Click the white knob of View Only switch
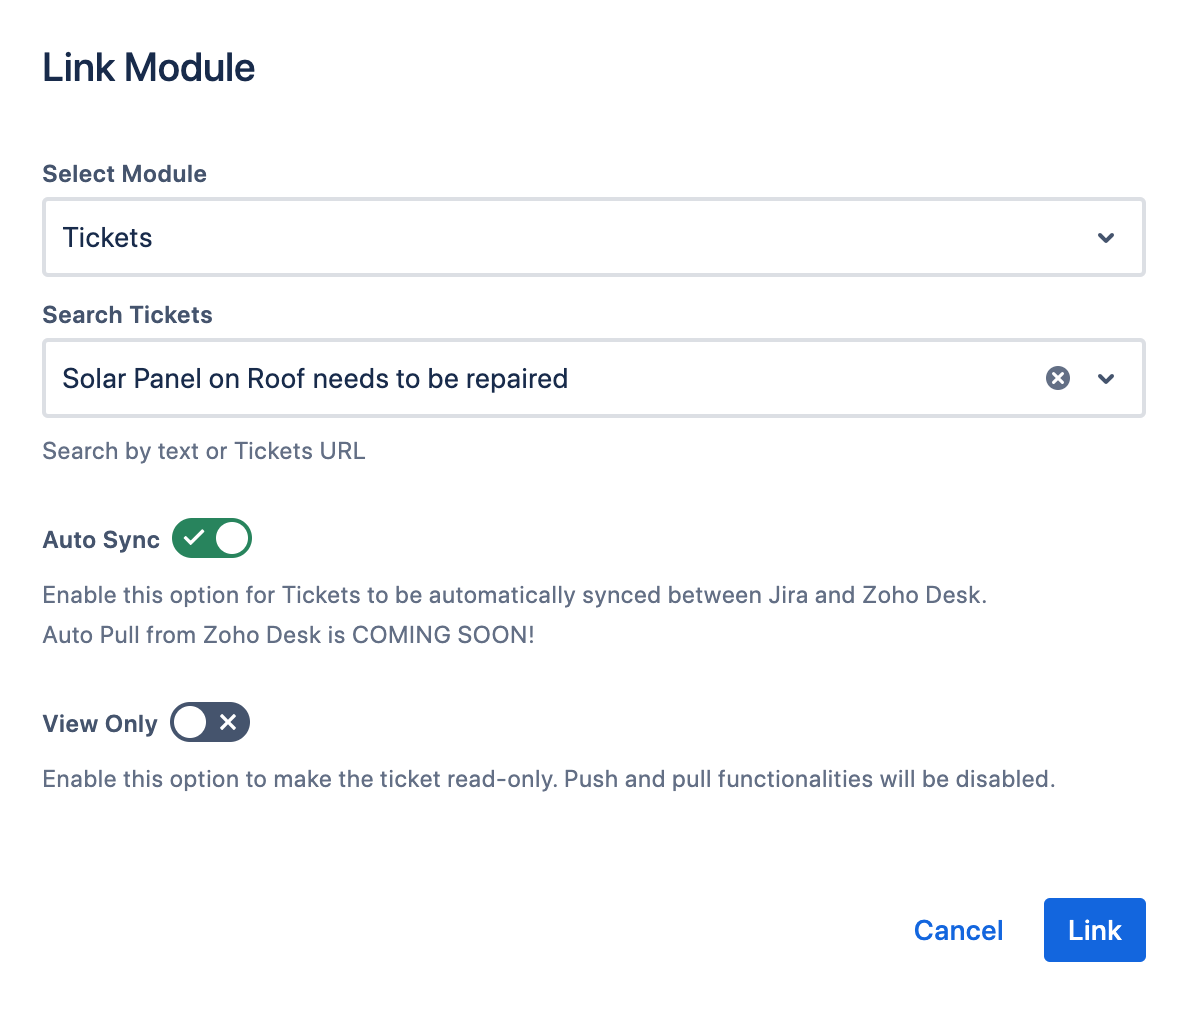 tap(189, 722)
